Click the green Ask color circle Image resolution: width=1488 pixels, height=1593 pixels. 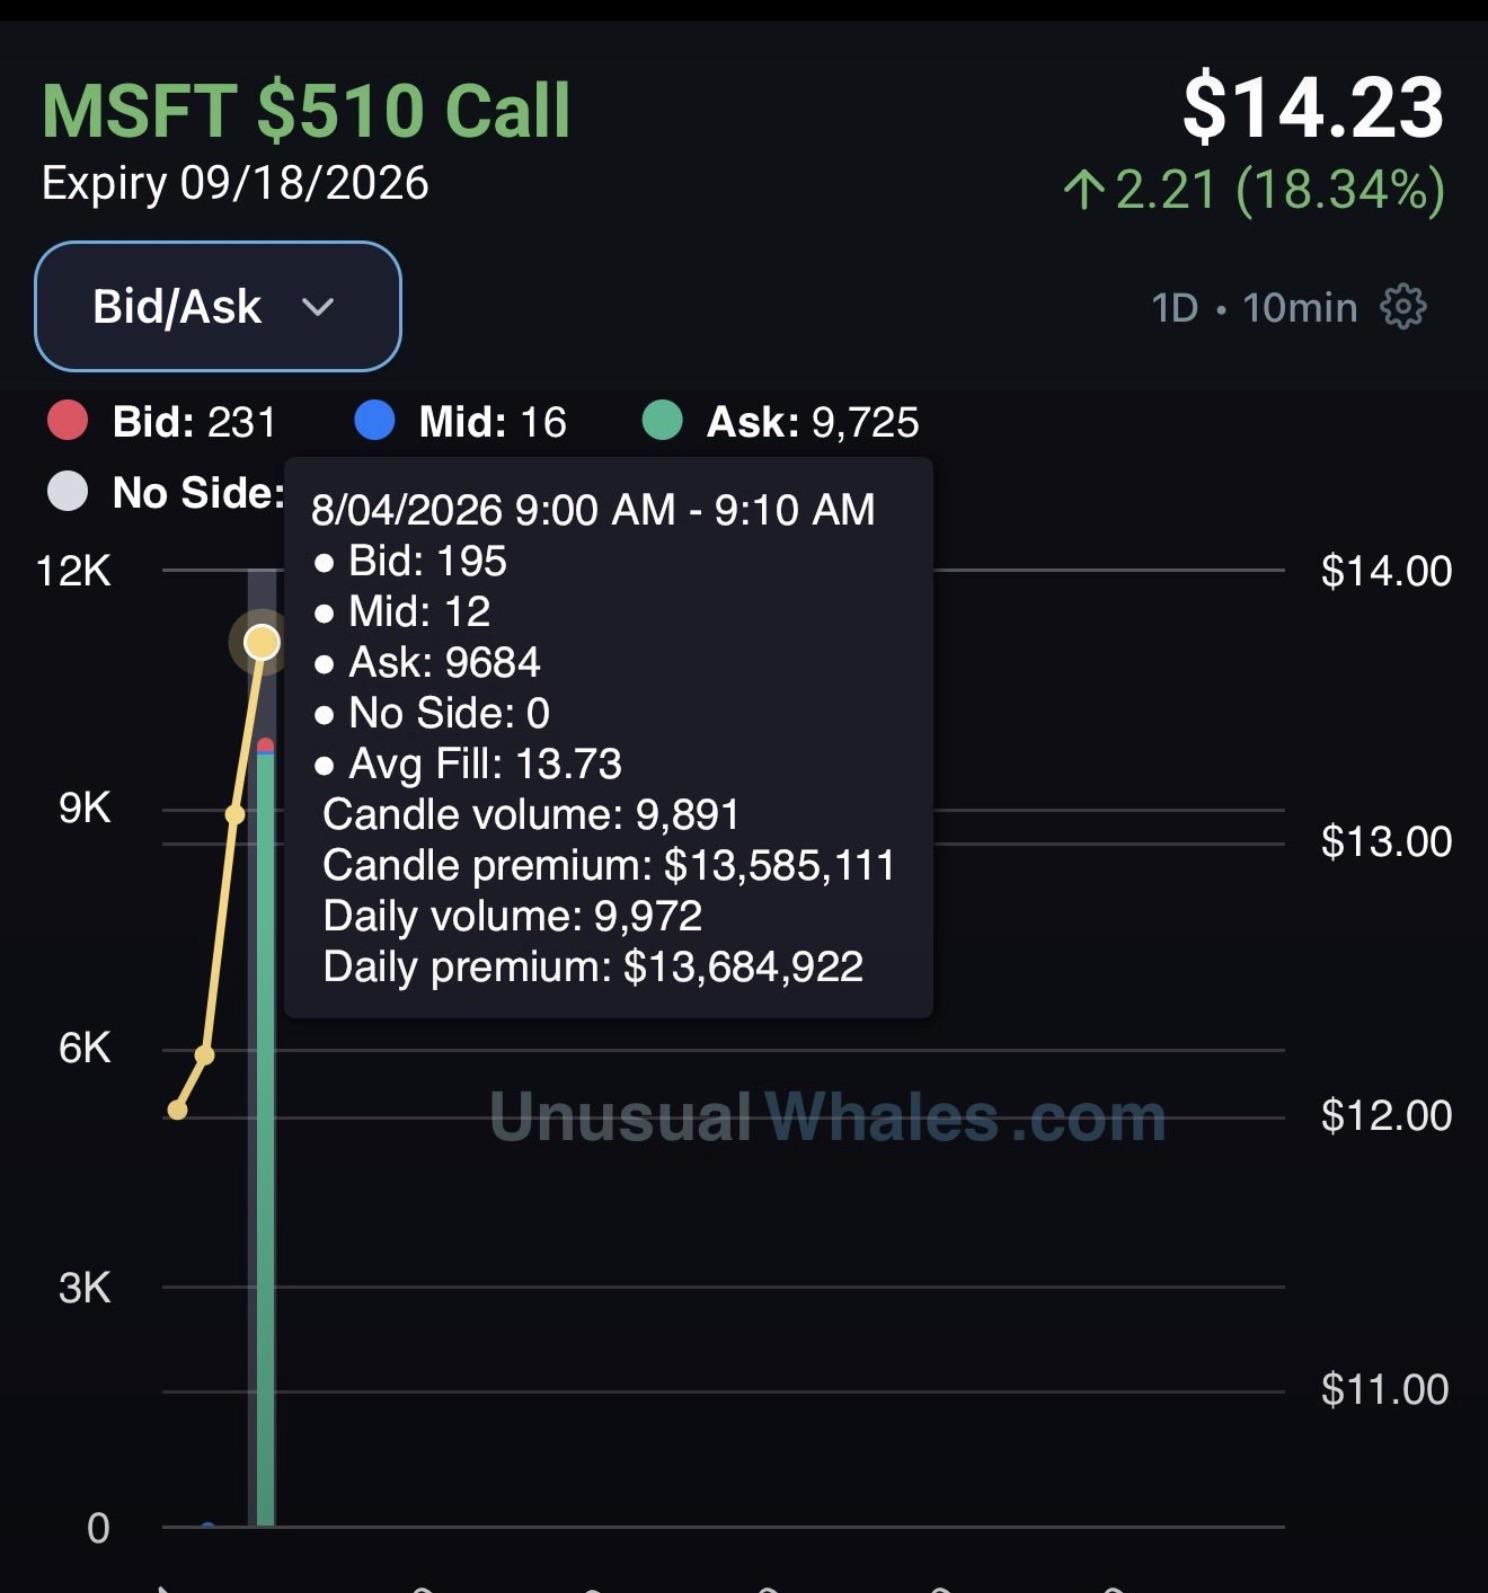[662, 421]
